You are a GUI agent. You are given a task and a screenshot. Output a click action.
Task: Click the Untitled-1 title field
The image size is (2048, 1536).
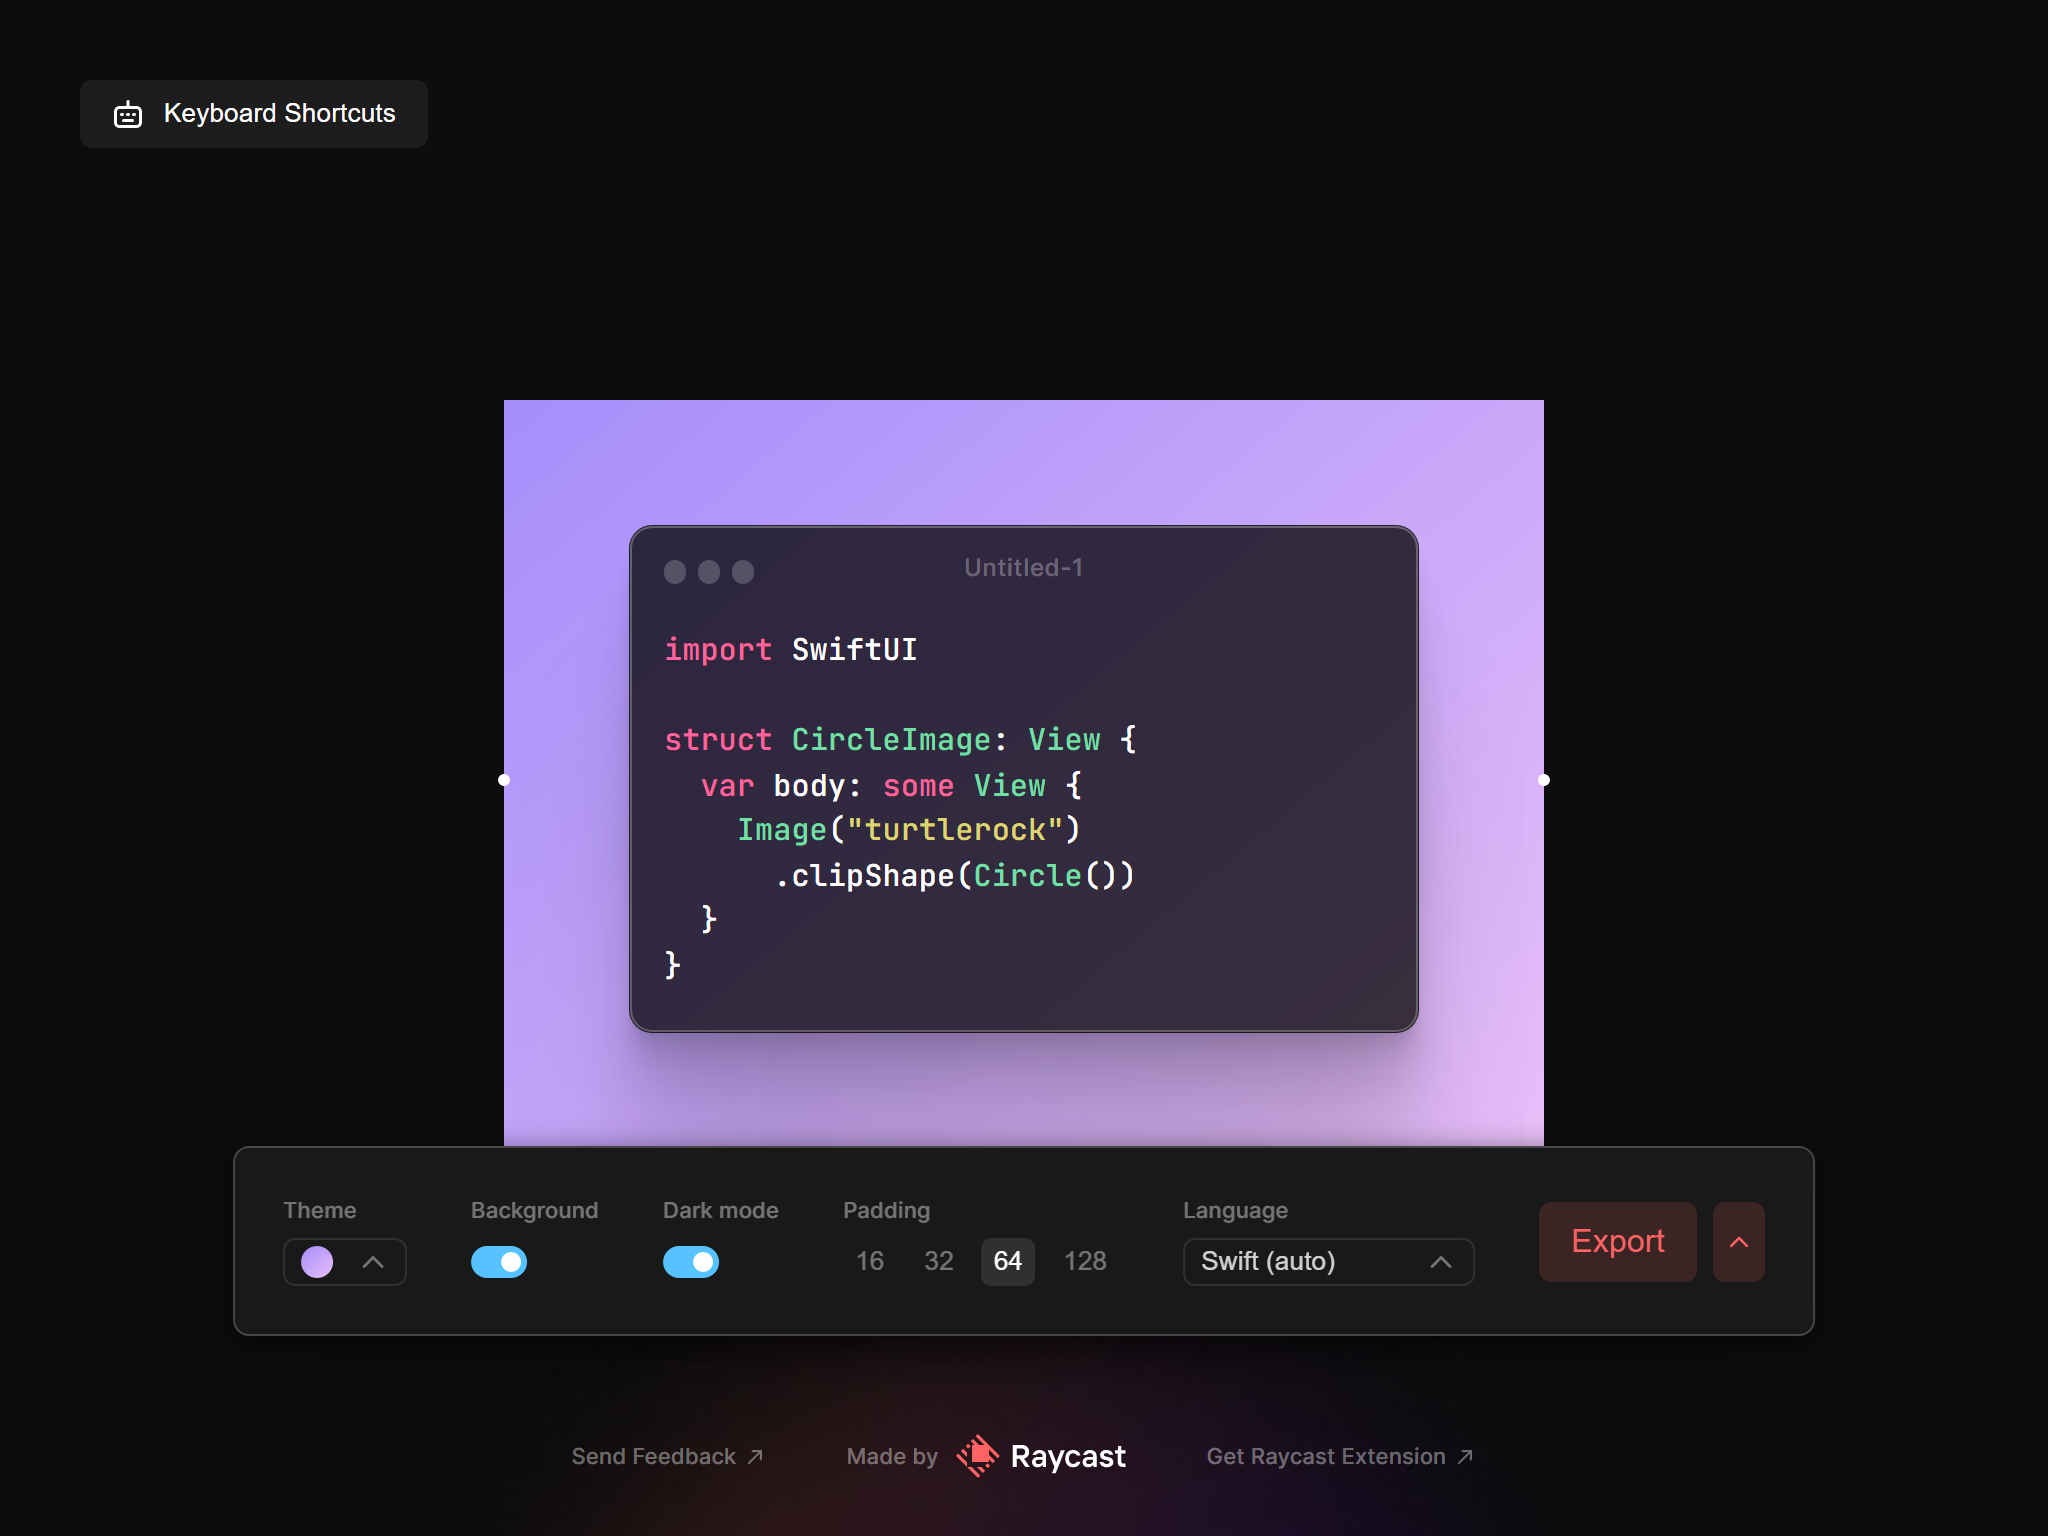[1023, 568]
